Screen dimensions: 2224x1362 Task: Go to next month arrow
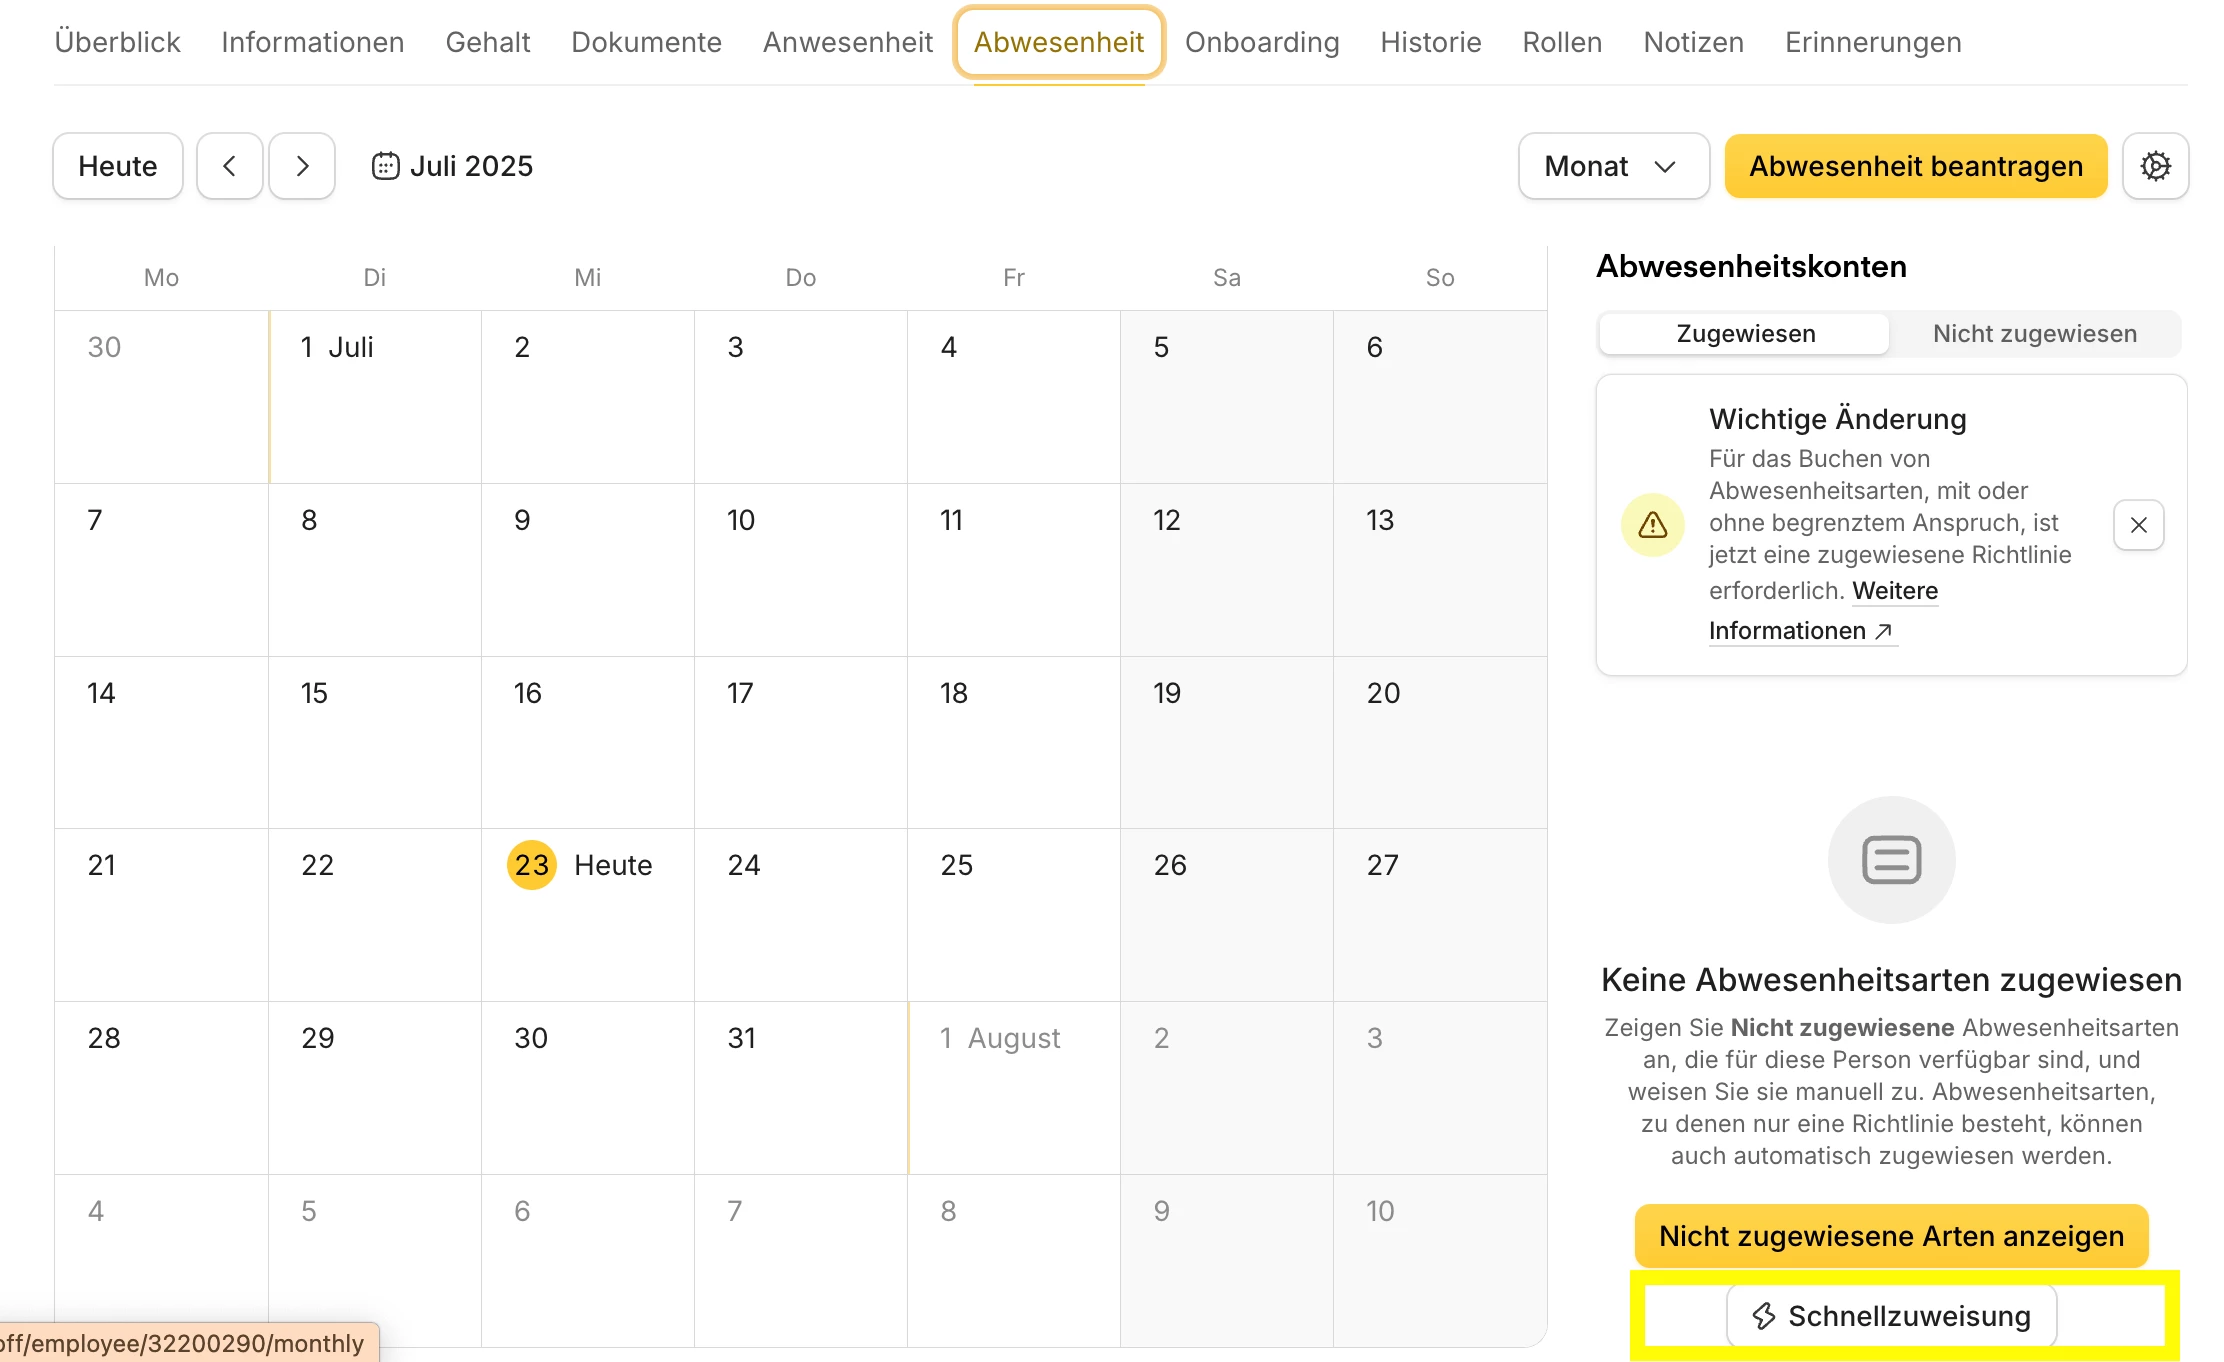coord(302,166)
